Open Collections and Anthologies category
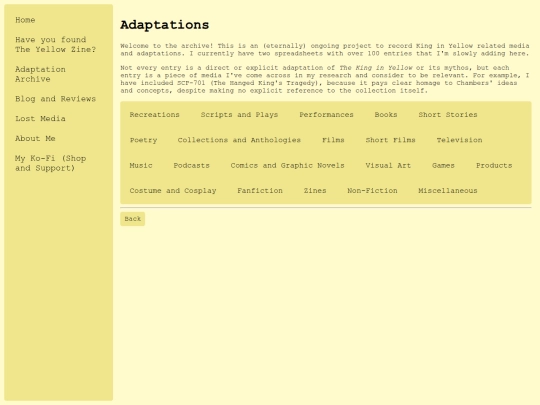The width and height of the screenshot is (540, 405). click(x=239, y=140)
